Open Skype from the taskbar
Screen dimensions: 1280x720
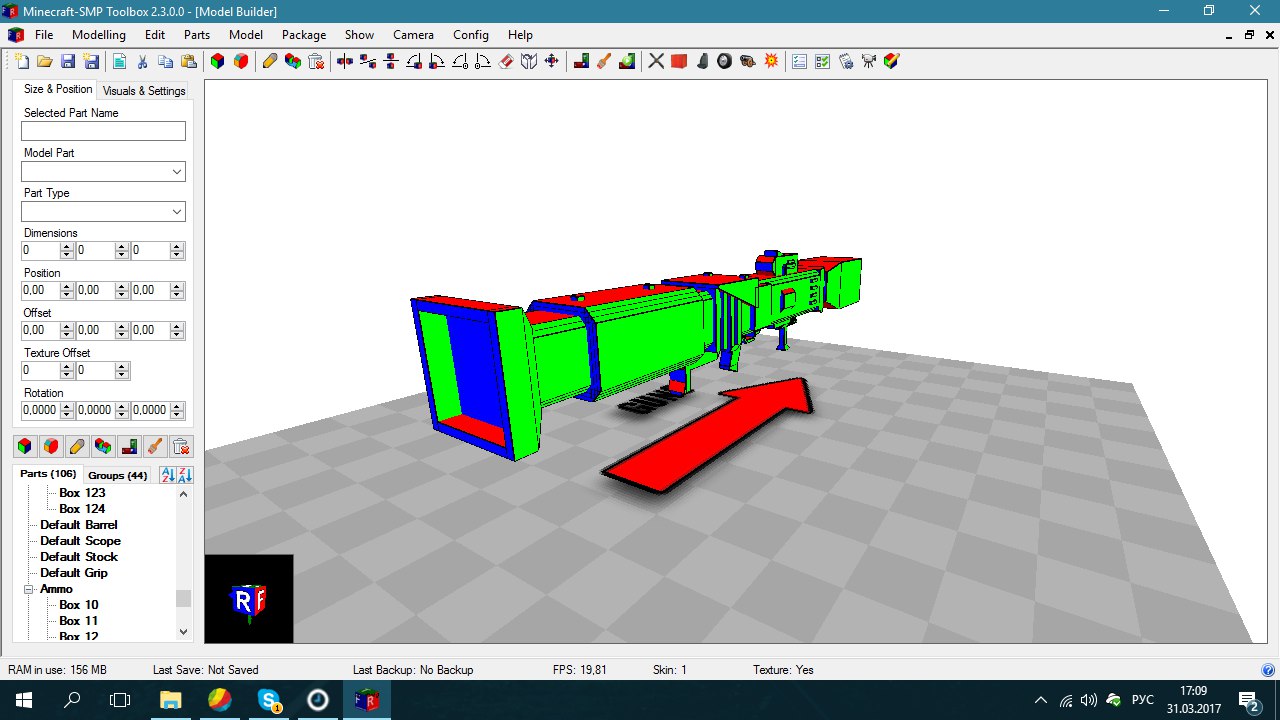[x=269, y=700]
